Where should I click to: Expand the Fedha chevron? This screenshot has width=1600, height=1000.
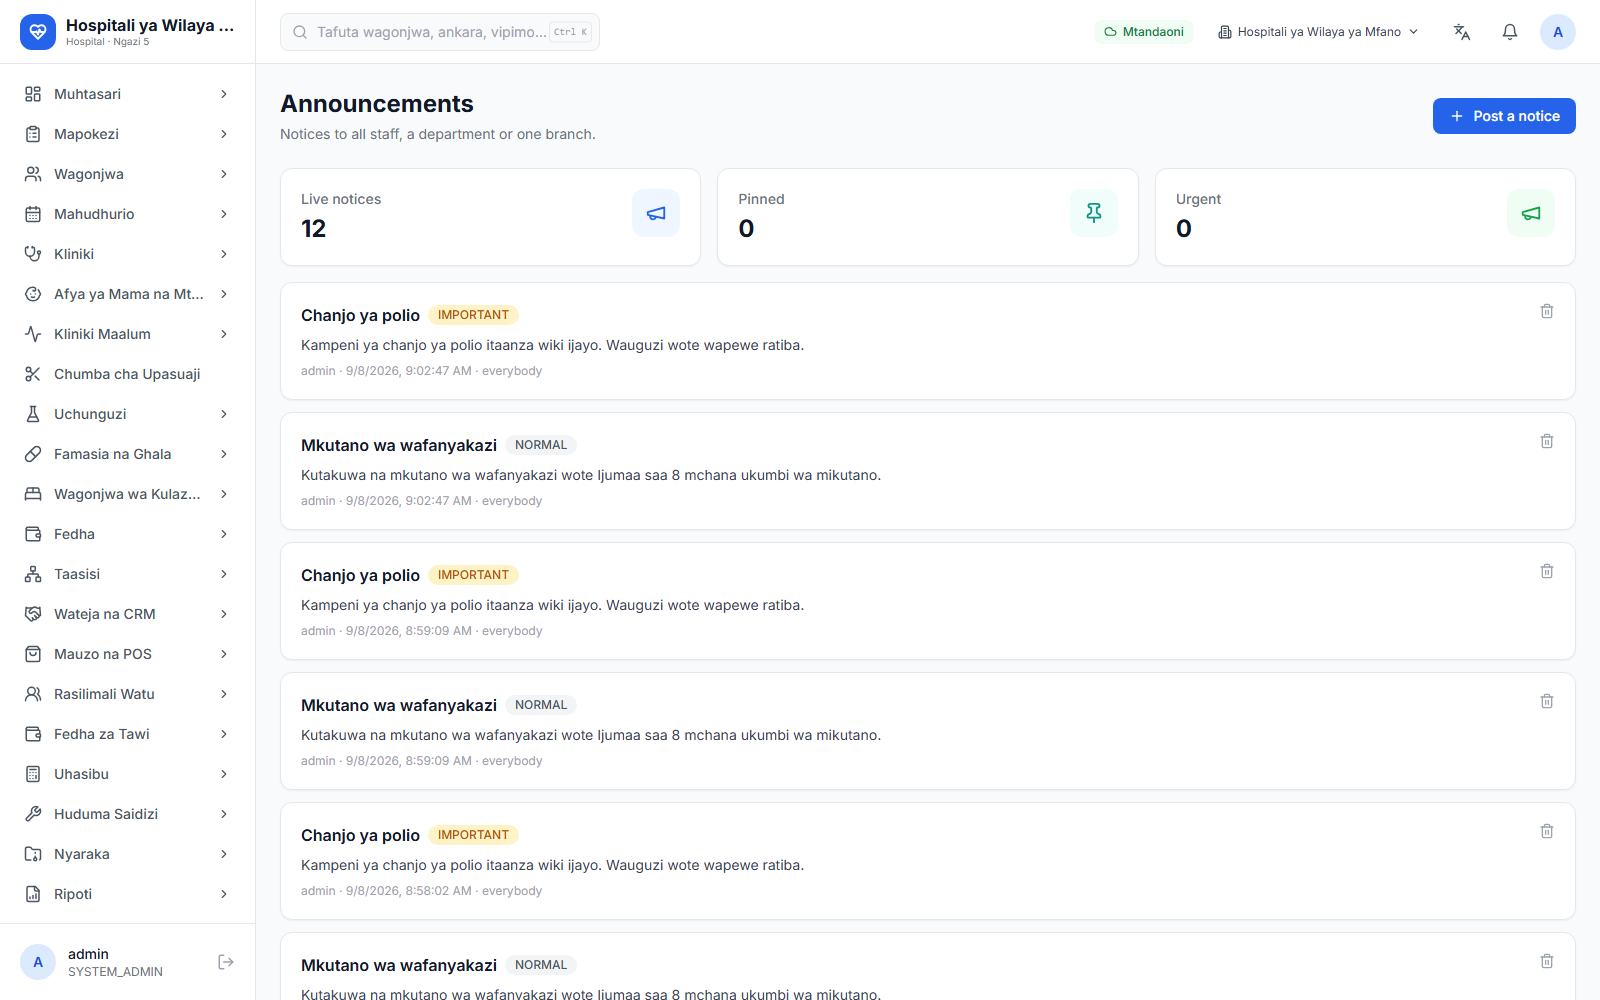[224, 534]
